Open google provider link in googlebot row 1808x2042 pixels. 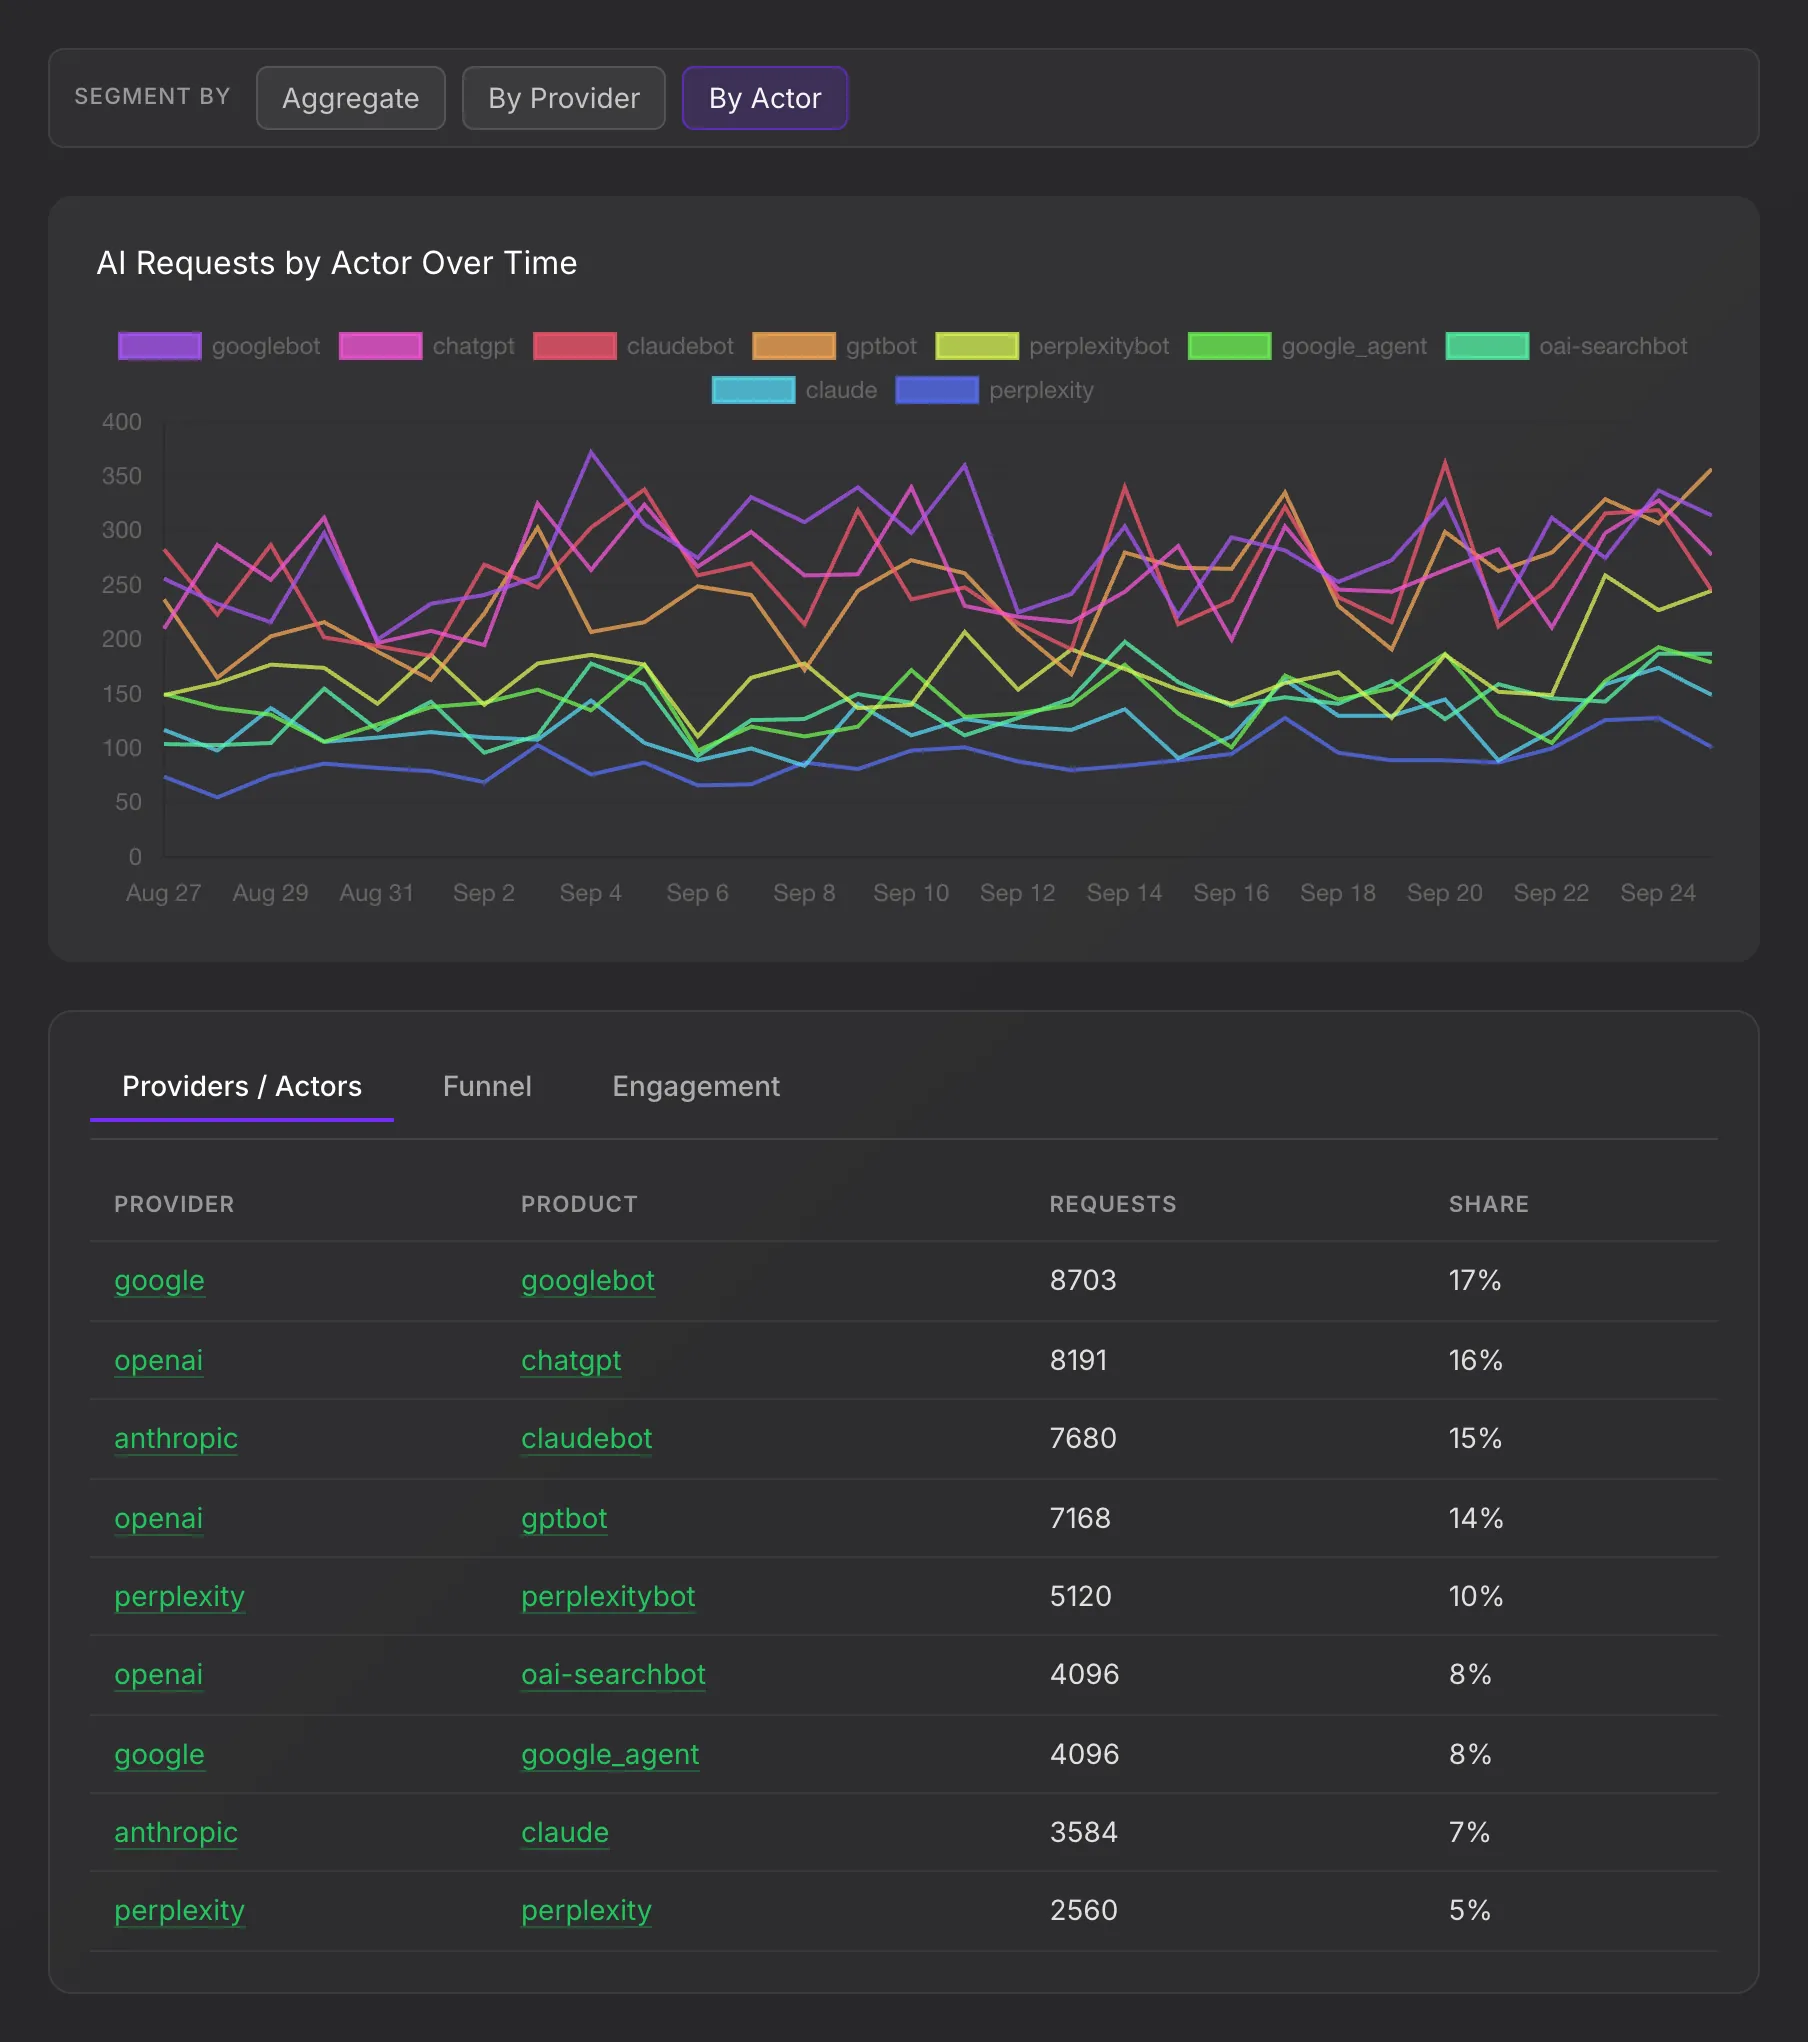(159, 1281)
